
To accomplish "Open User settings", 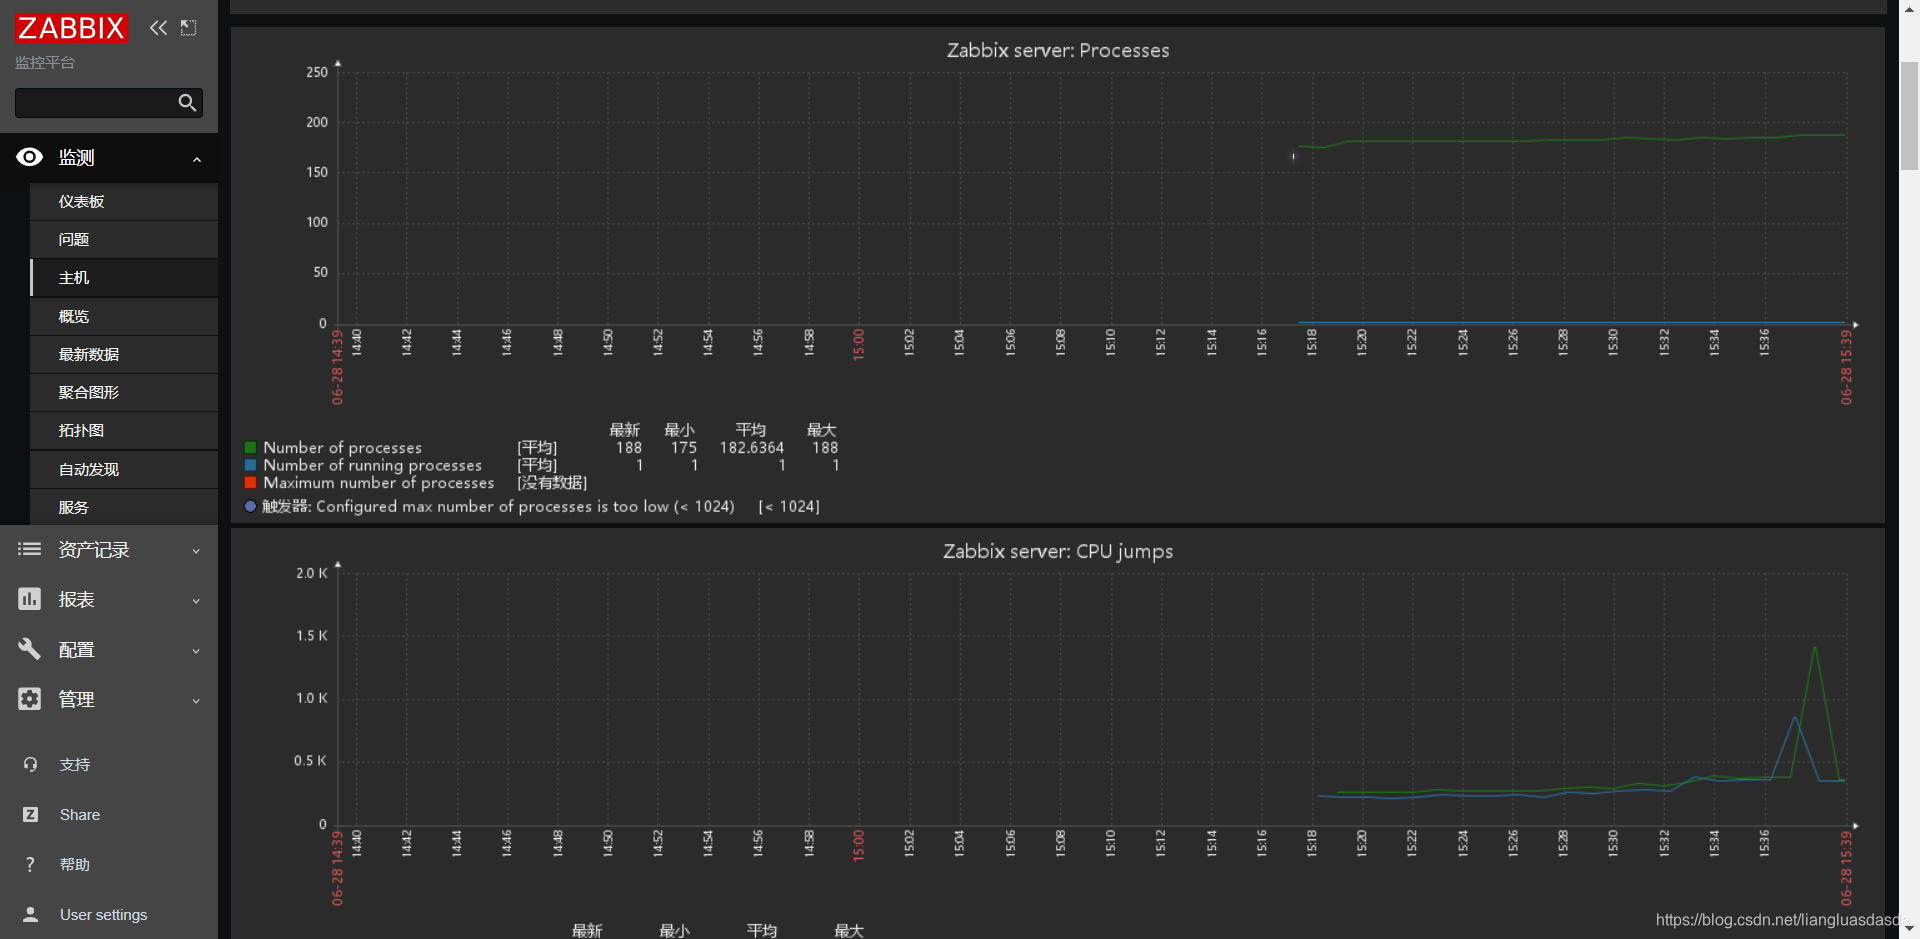I will pyautogui.click(x=104, y=915).
